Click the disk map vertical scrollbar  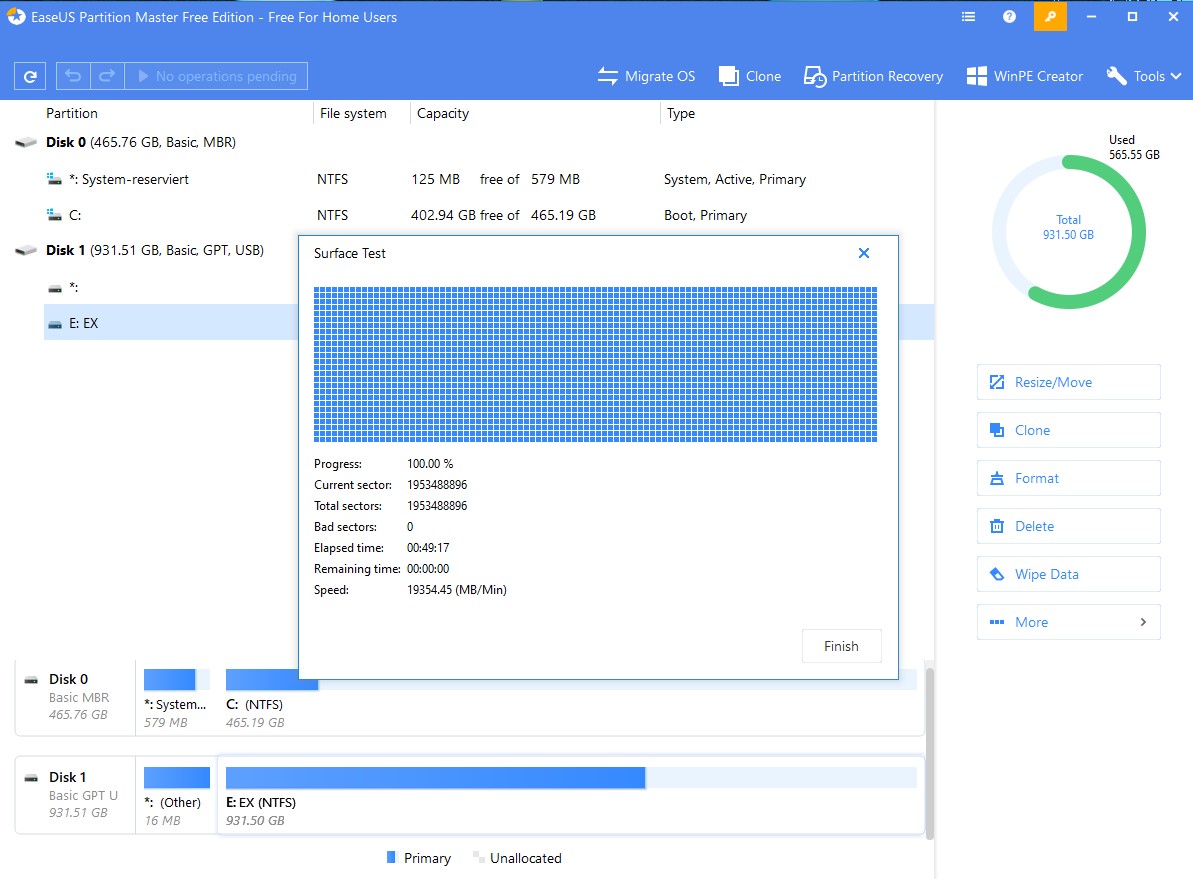click(929, 753)
